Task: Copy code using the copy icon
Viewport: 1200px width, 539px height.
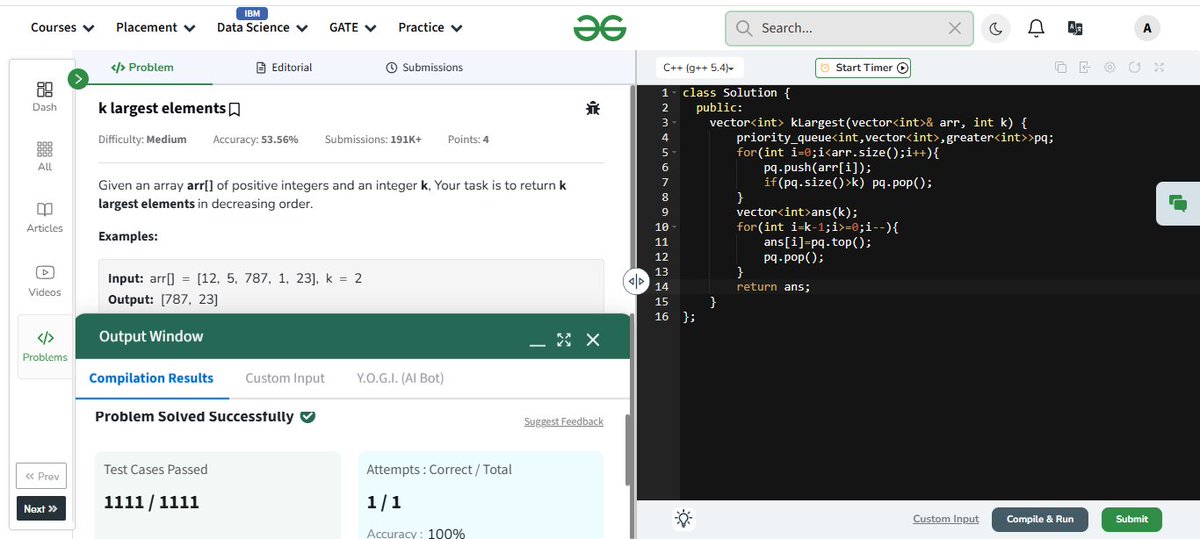Action: pyautogui.click(x=1060, y=67)
